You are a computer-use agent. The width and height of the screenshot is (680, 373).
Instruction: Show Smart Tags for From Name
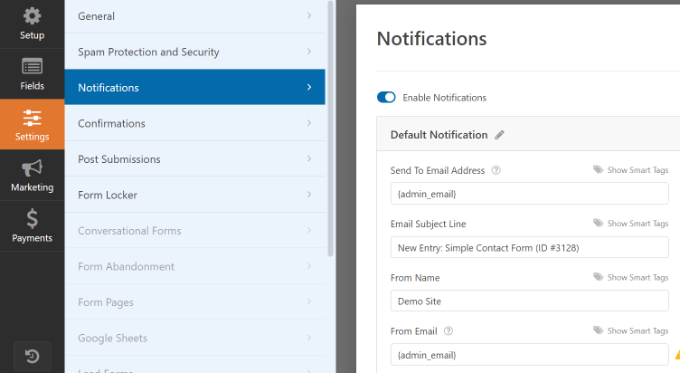(x=638, y=277)
